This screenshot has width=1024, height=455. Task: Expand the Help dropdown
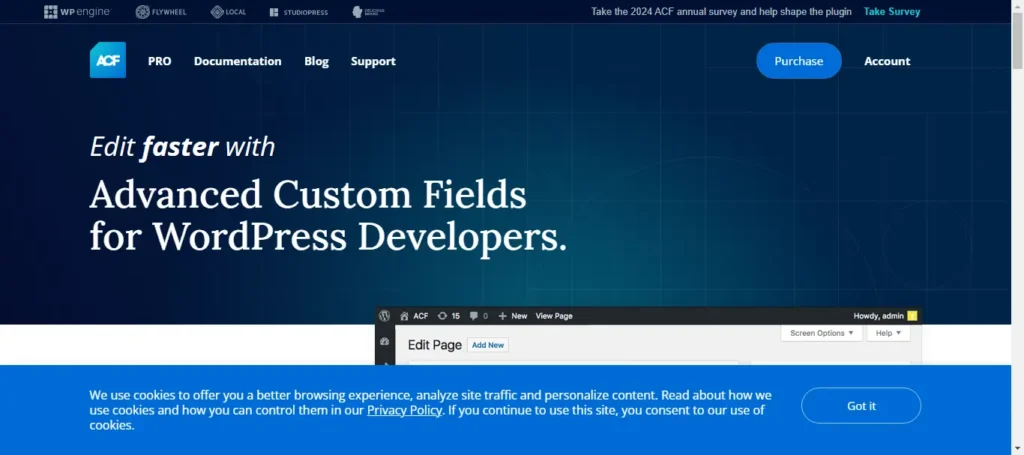(888, 333)
